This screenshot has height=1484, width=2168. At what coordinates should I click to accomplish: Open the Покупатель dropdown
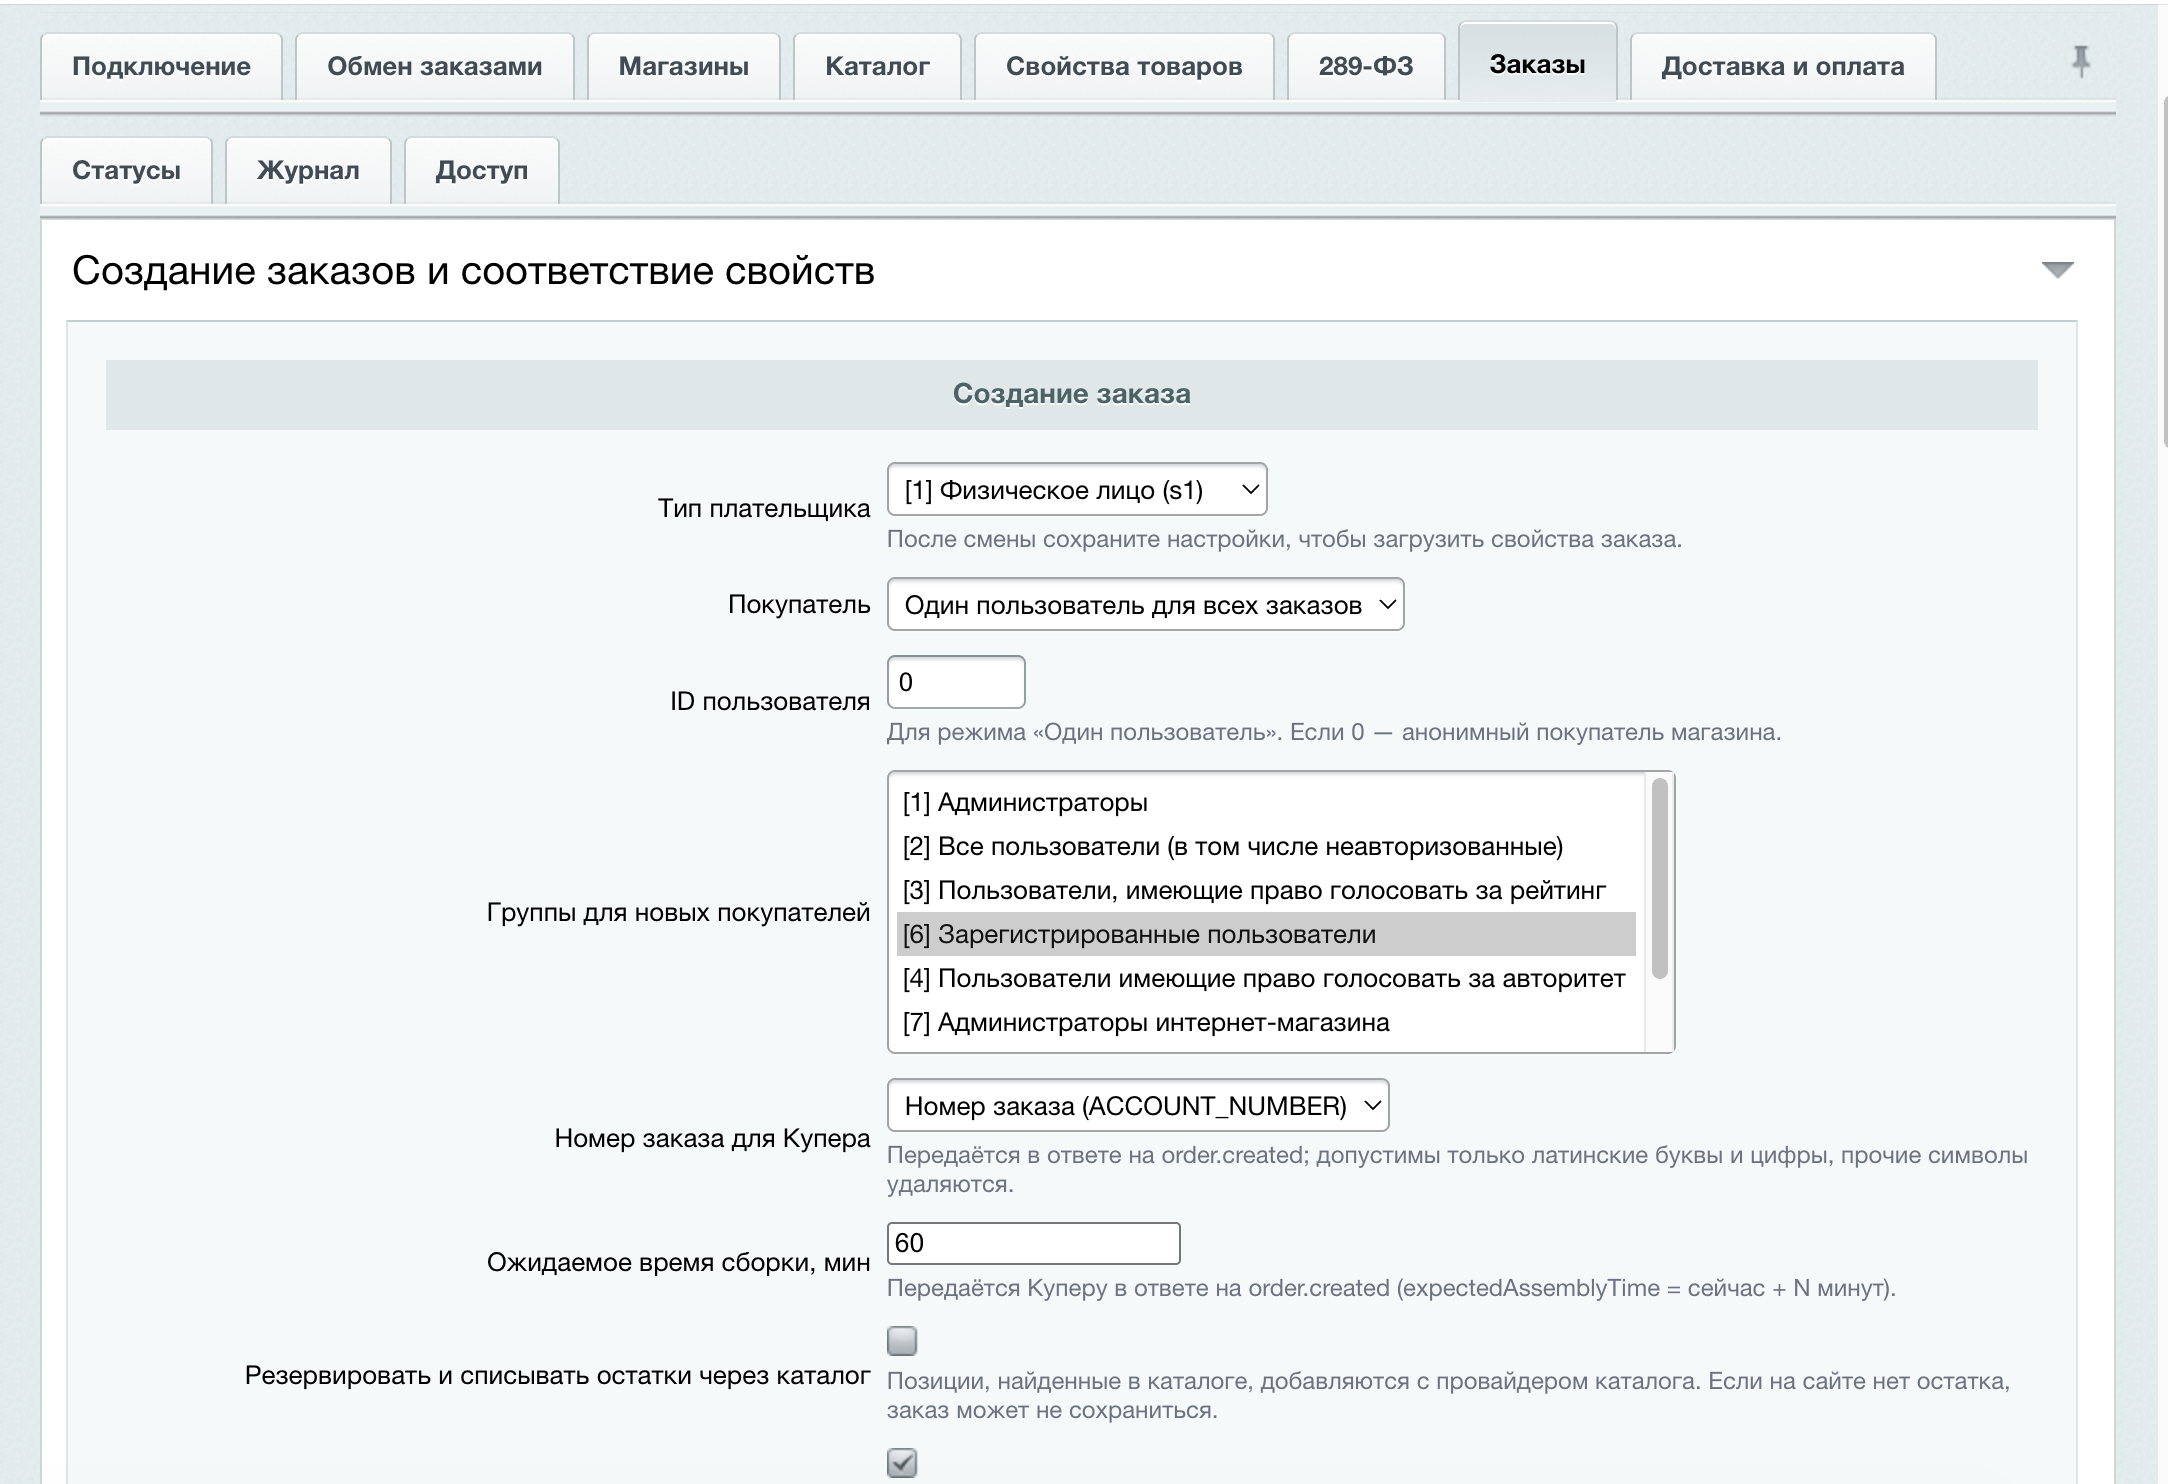pos(1145,605)
